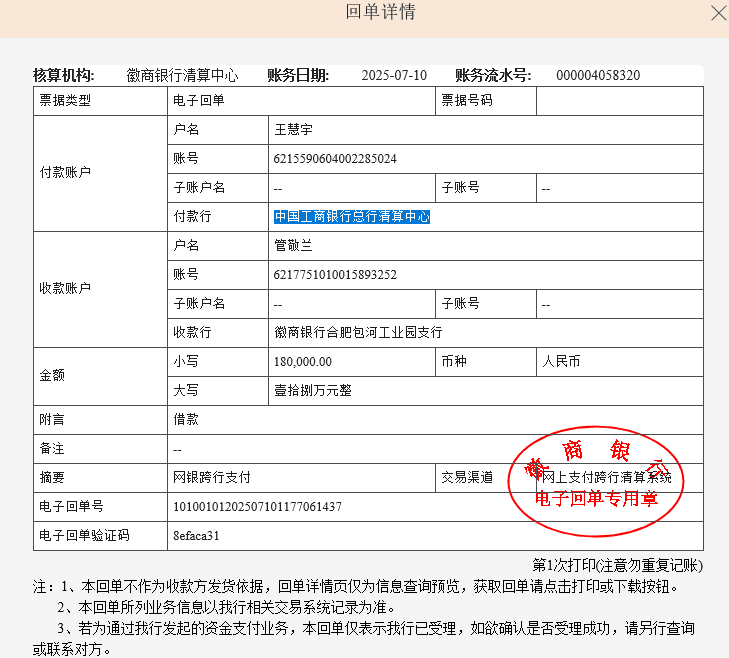The width and height of the screenshot is (729, 658).
Task: Click the 摘要 value 网银跨行支付
Action: pyautogui.click(x=212, y=478)
